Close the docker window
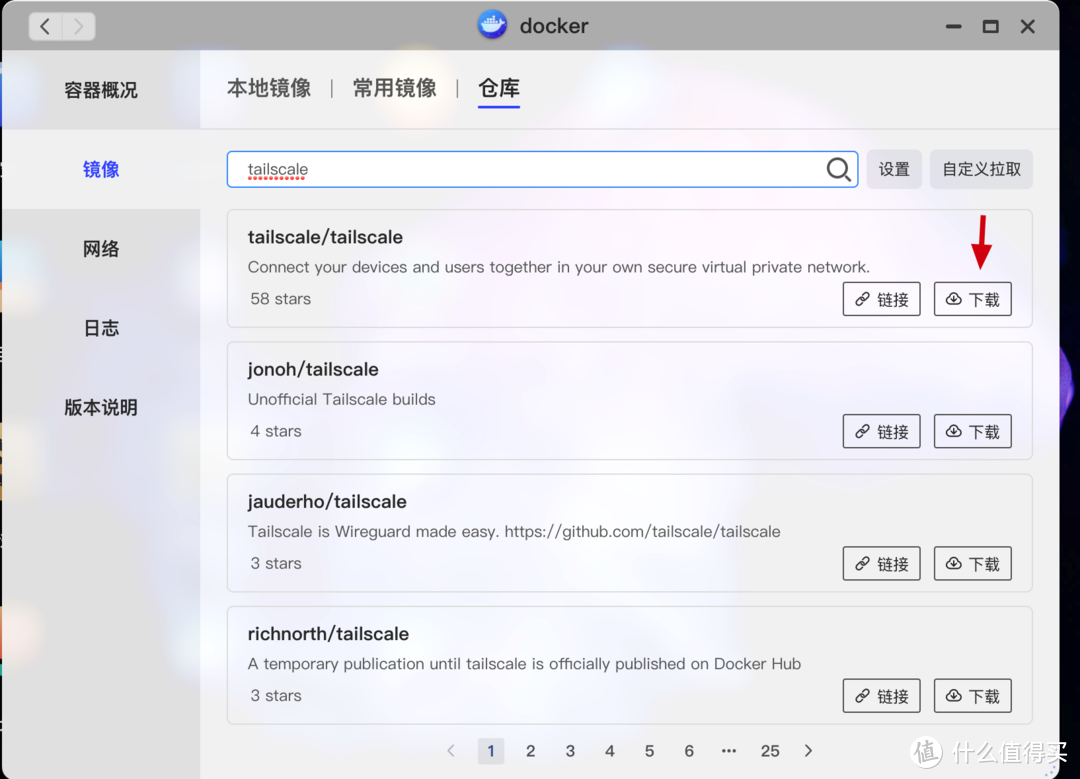1080x779 pixels. coord(1028,27)
